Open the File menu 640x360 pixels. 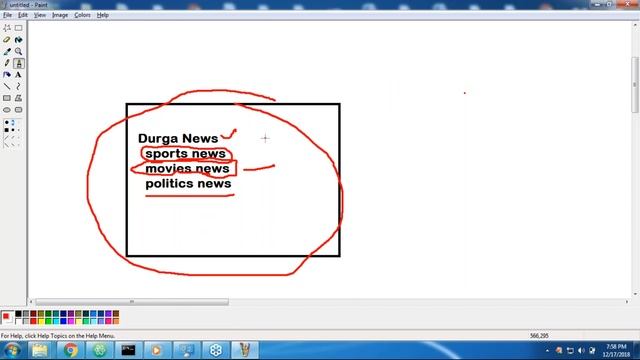point(7,15)
